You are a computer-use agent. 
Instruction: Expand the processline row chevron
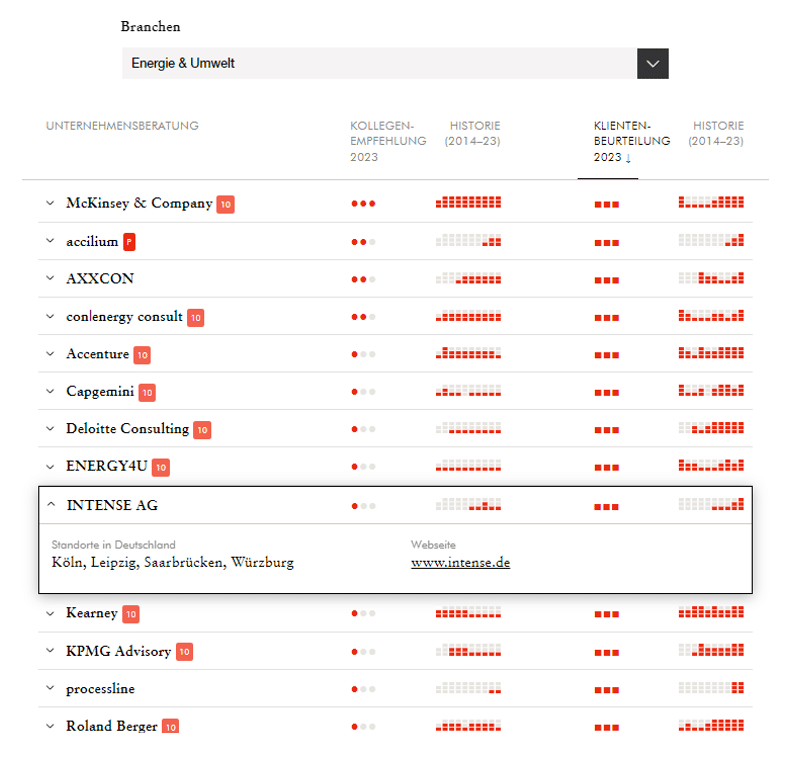[50, 689]
